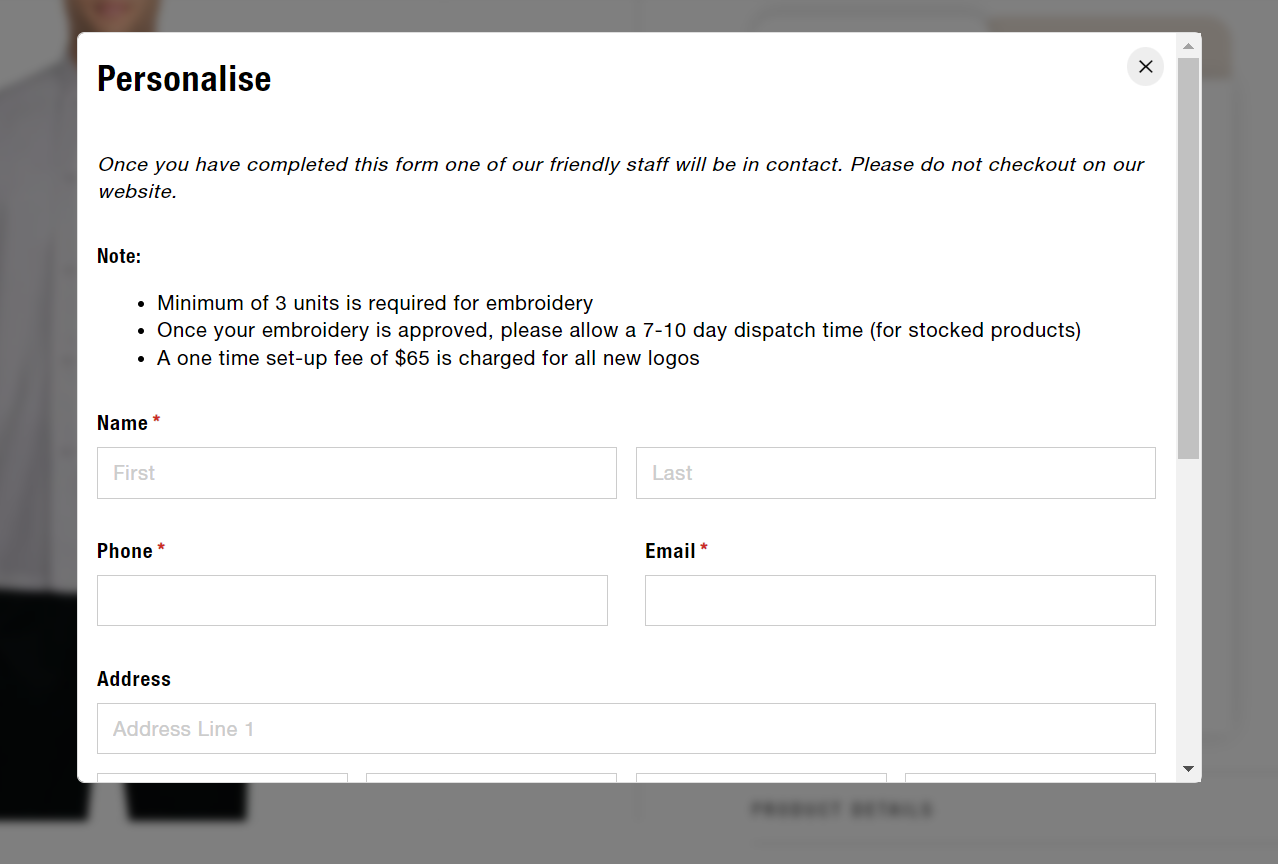Click the Phone field label
1278x864 pixels.
(125, 551)
